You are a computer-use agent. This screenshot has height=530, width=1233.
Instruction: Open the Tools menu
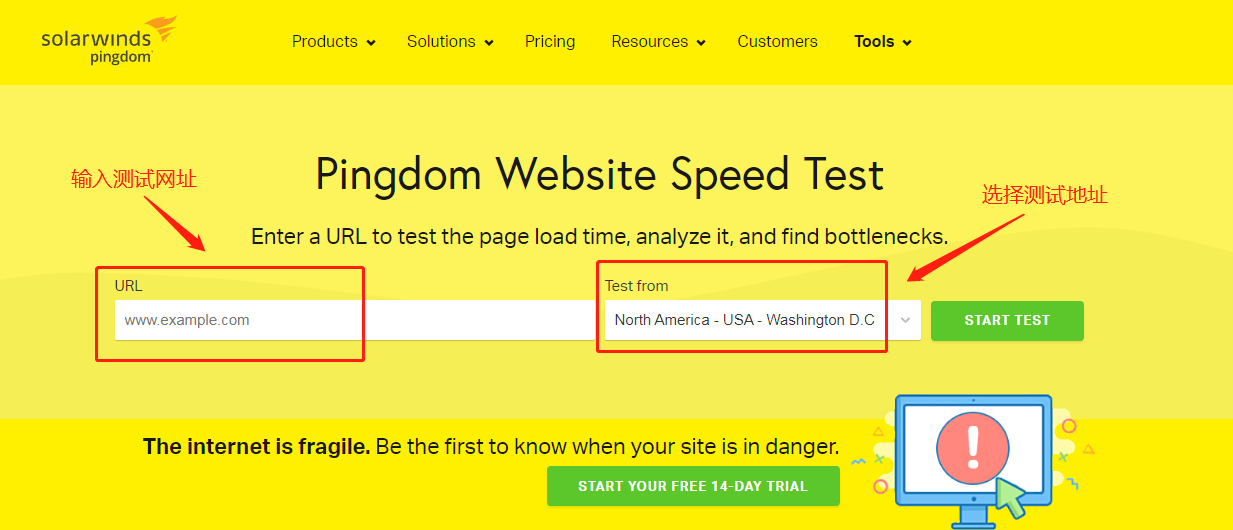874,42
